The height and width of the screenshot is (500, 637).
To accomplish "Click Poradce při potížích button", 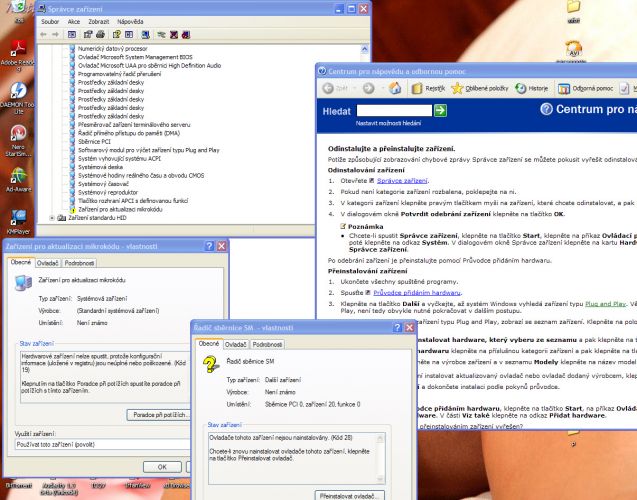I will click(x=159, y=415).
